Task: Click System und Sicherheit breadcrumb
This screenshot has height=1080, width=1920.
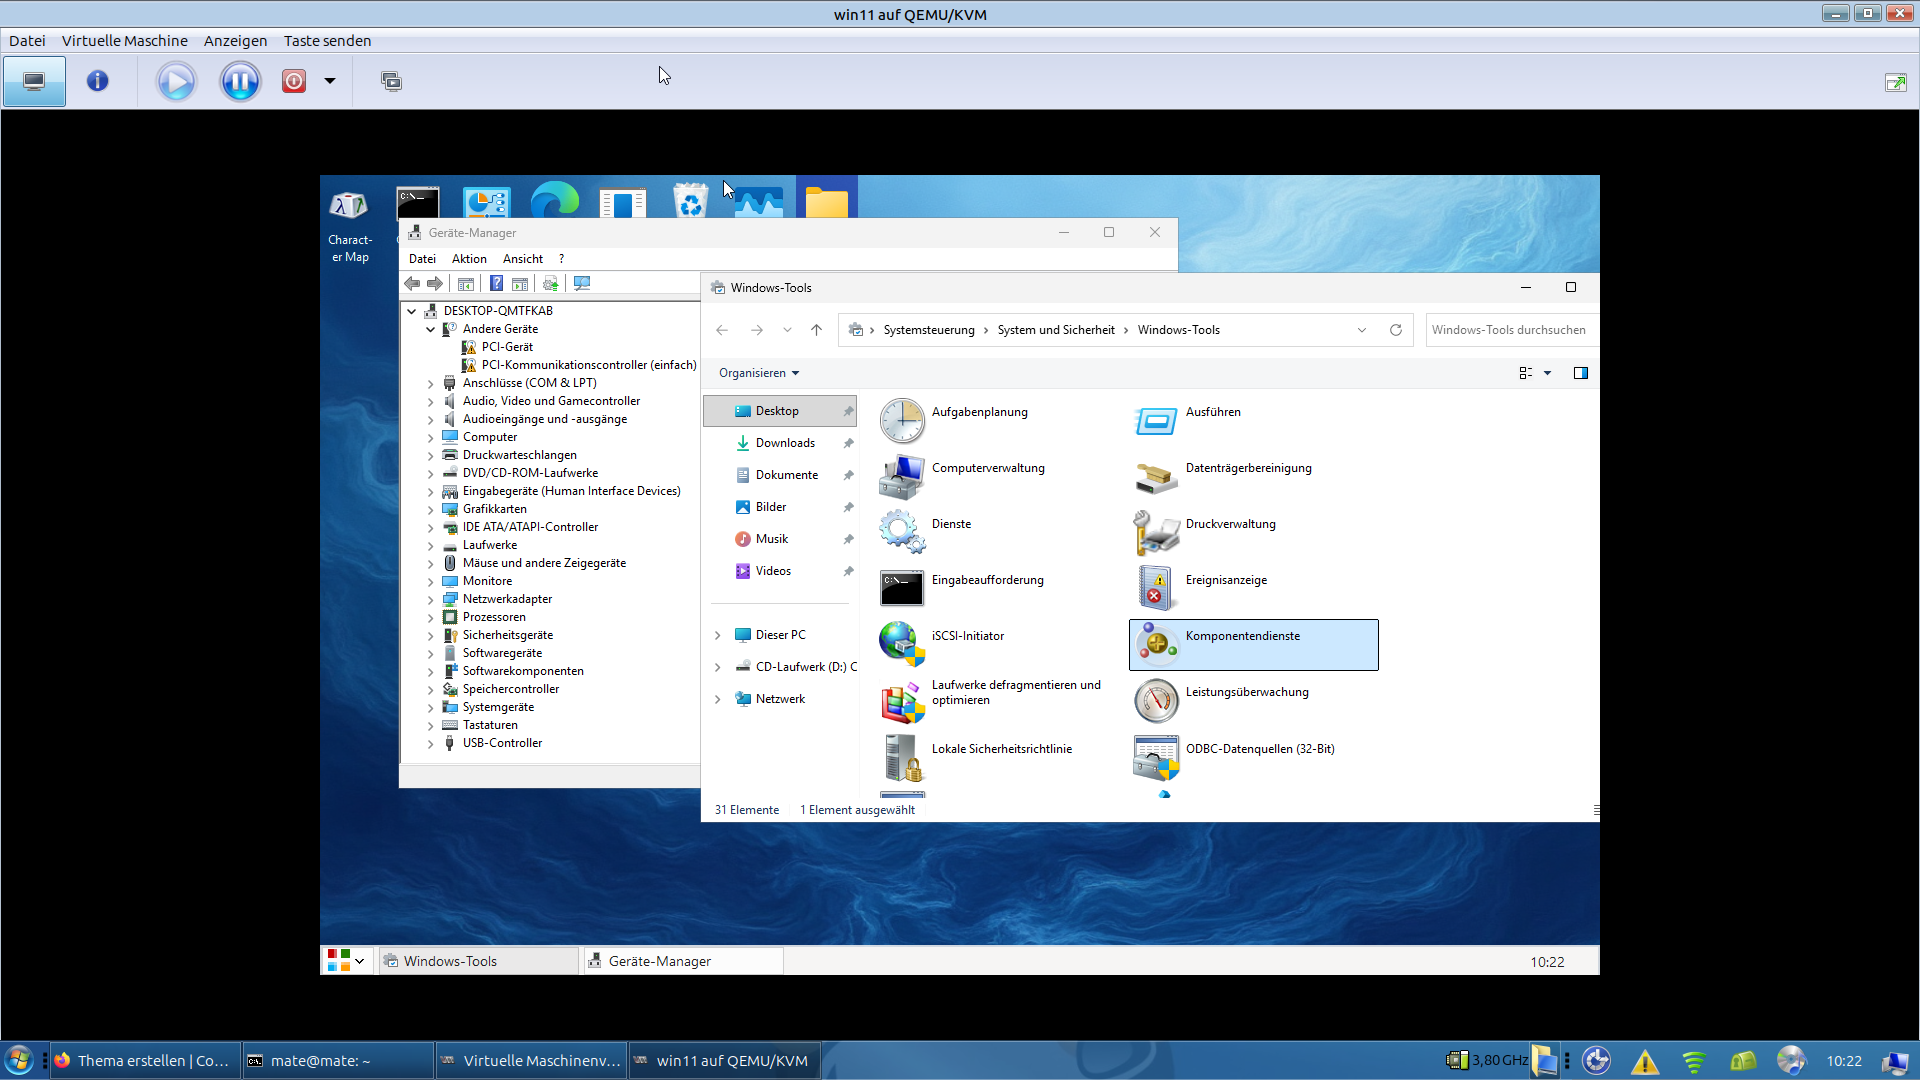Action: click(1056, 330)
